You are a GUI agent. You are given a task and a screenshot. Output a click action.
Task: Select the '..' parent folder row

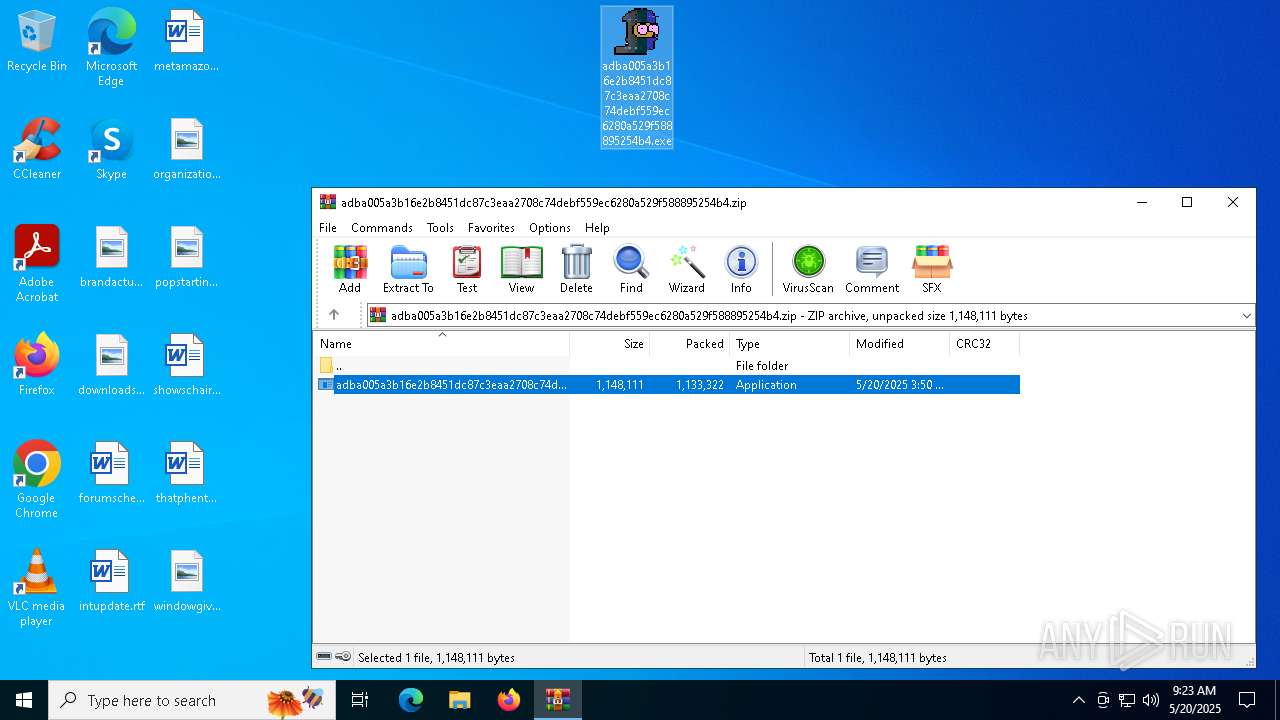point(668,366)
